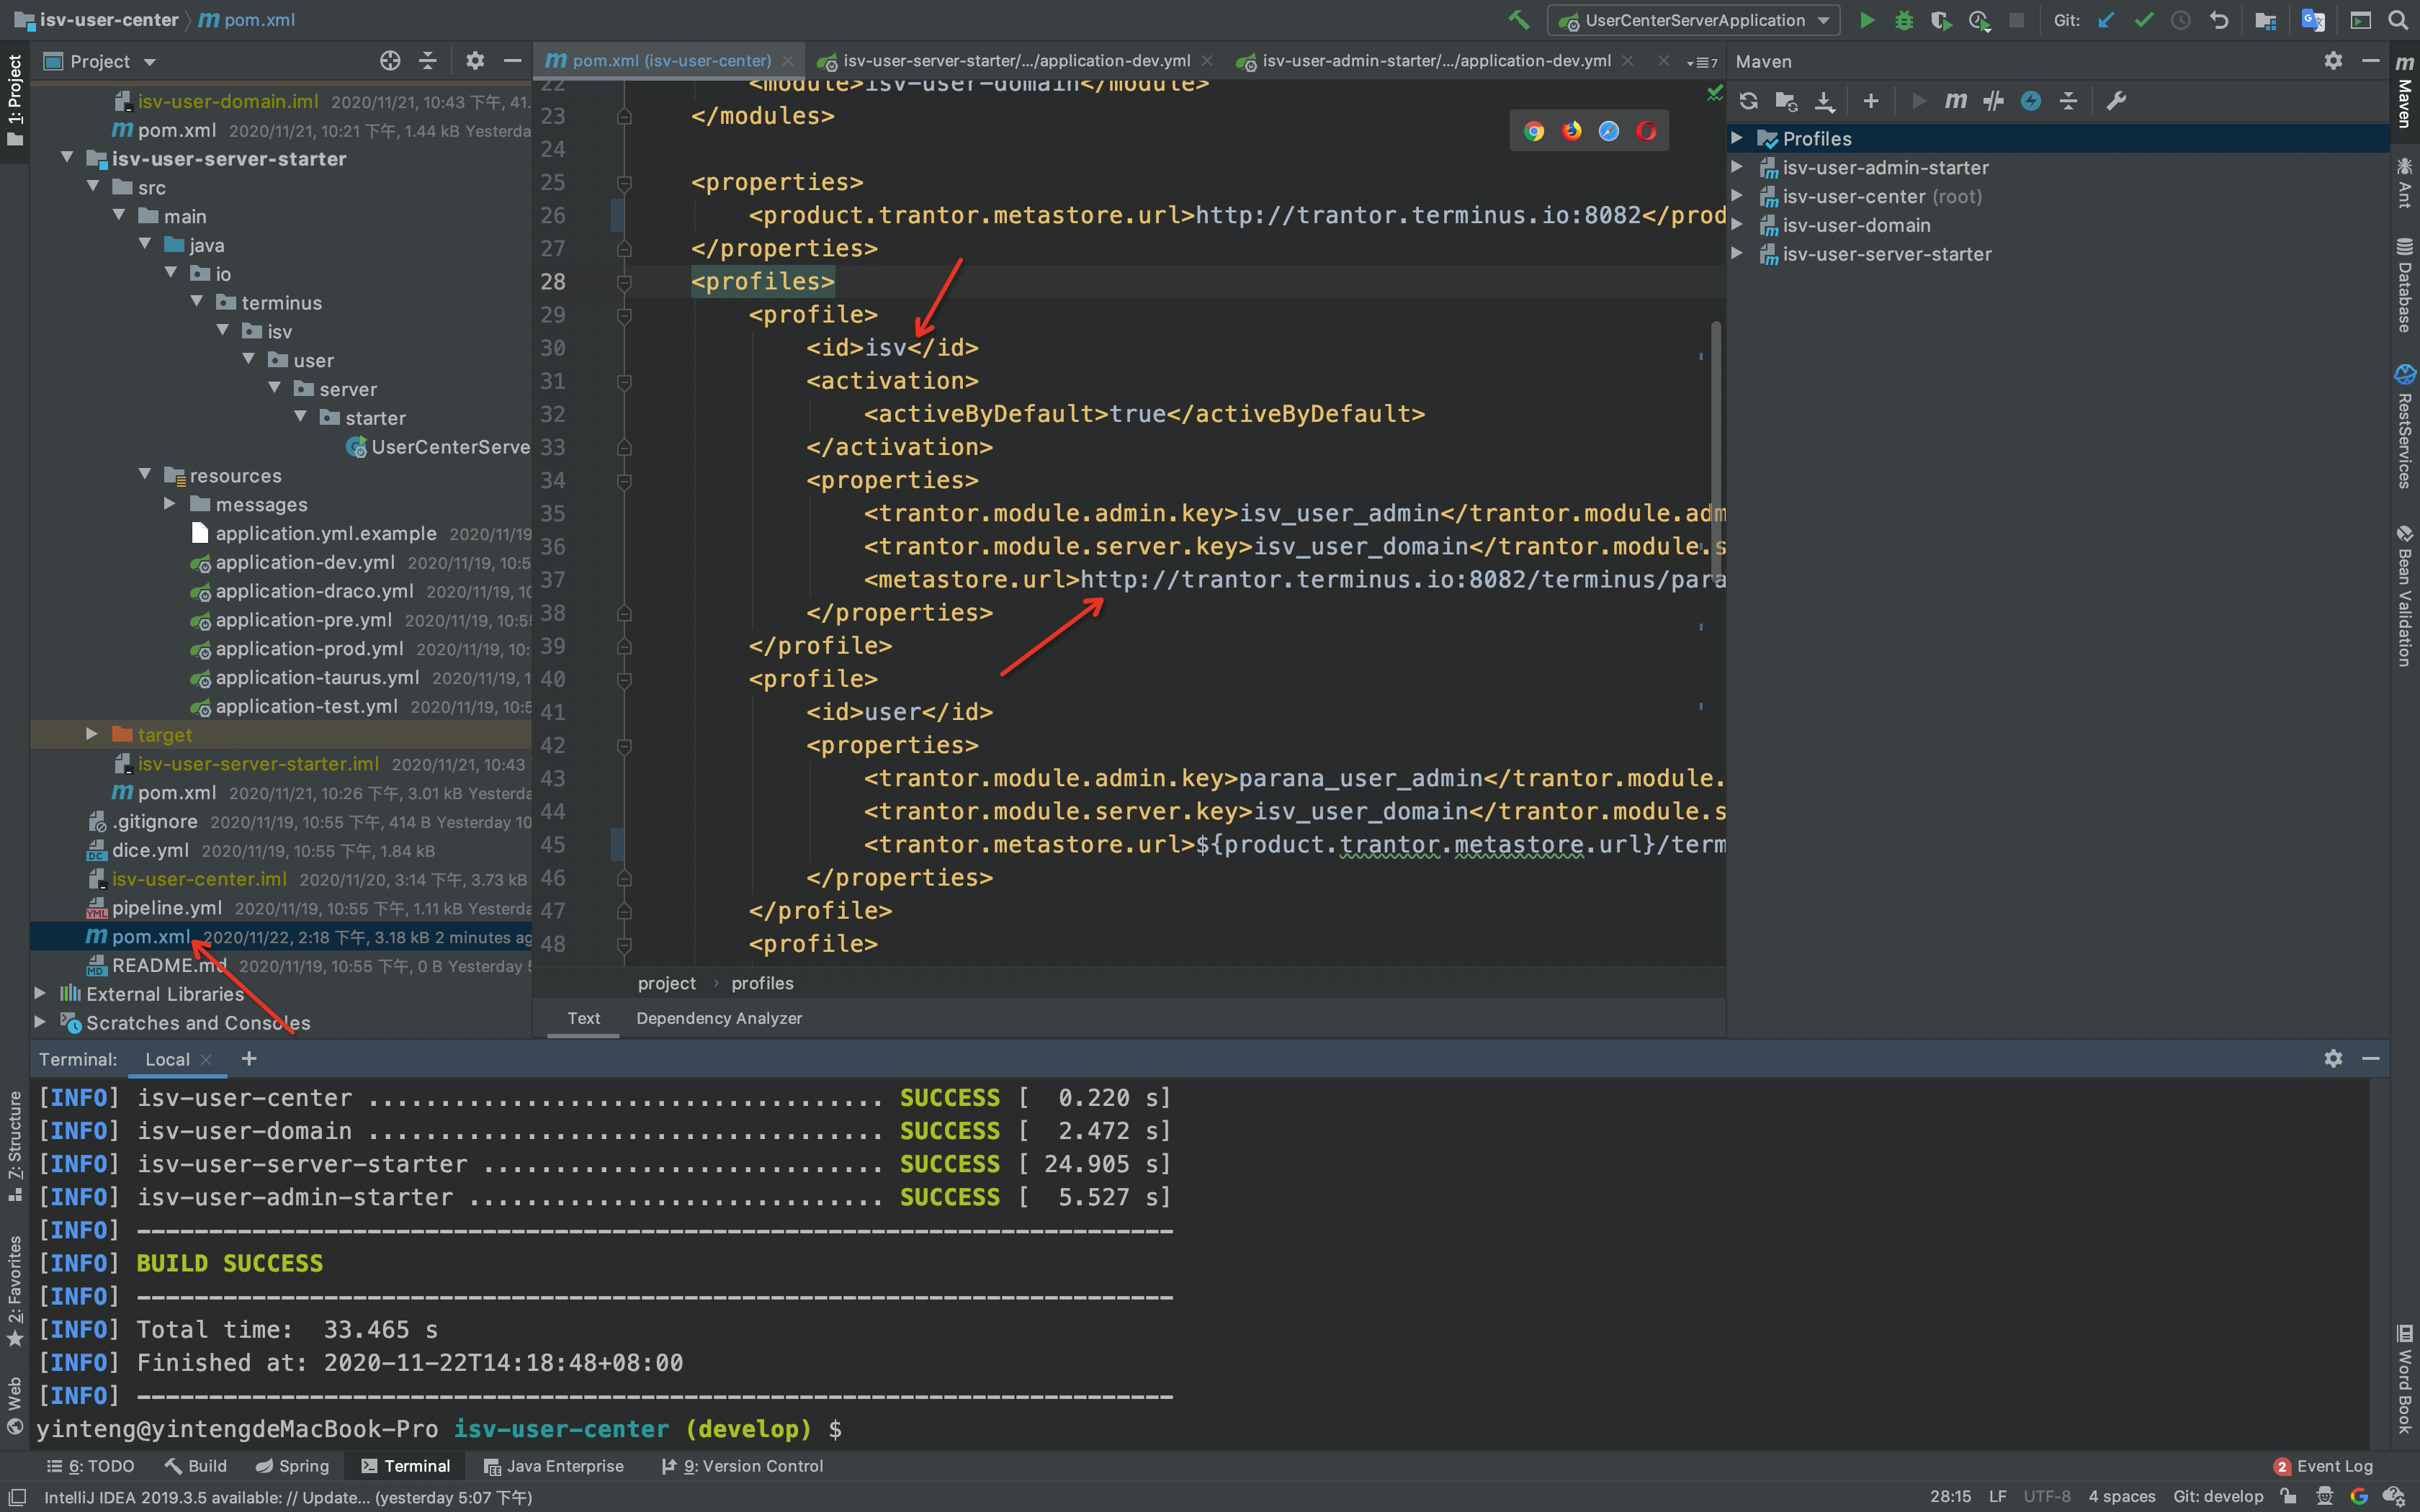This screenshot has height=1512, width=2420.
Task: Click the 6: TODO tool tab
Action: tap(90, 1466)
